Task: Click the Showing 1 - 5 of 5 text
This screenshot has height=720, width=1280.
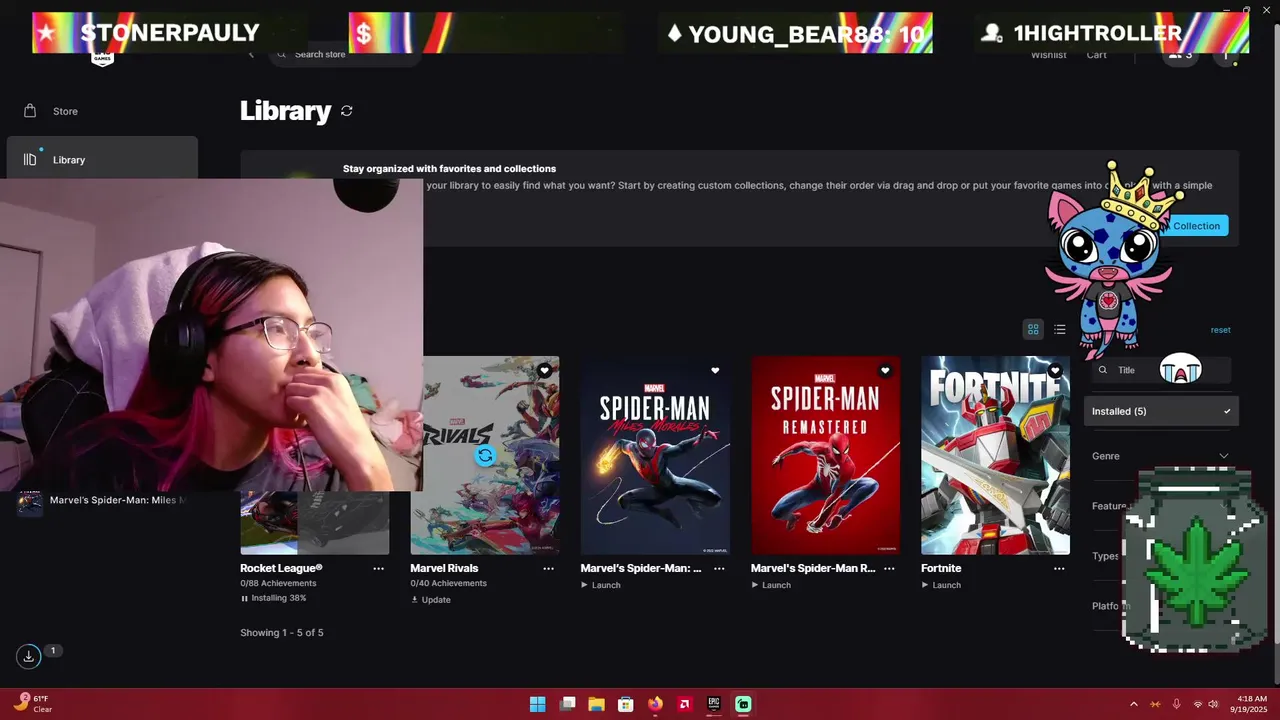Action: tap(282, 633)
